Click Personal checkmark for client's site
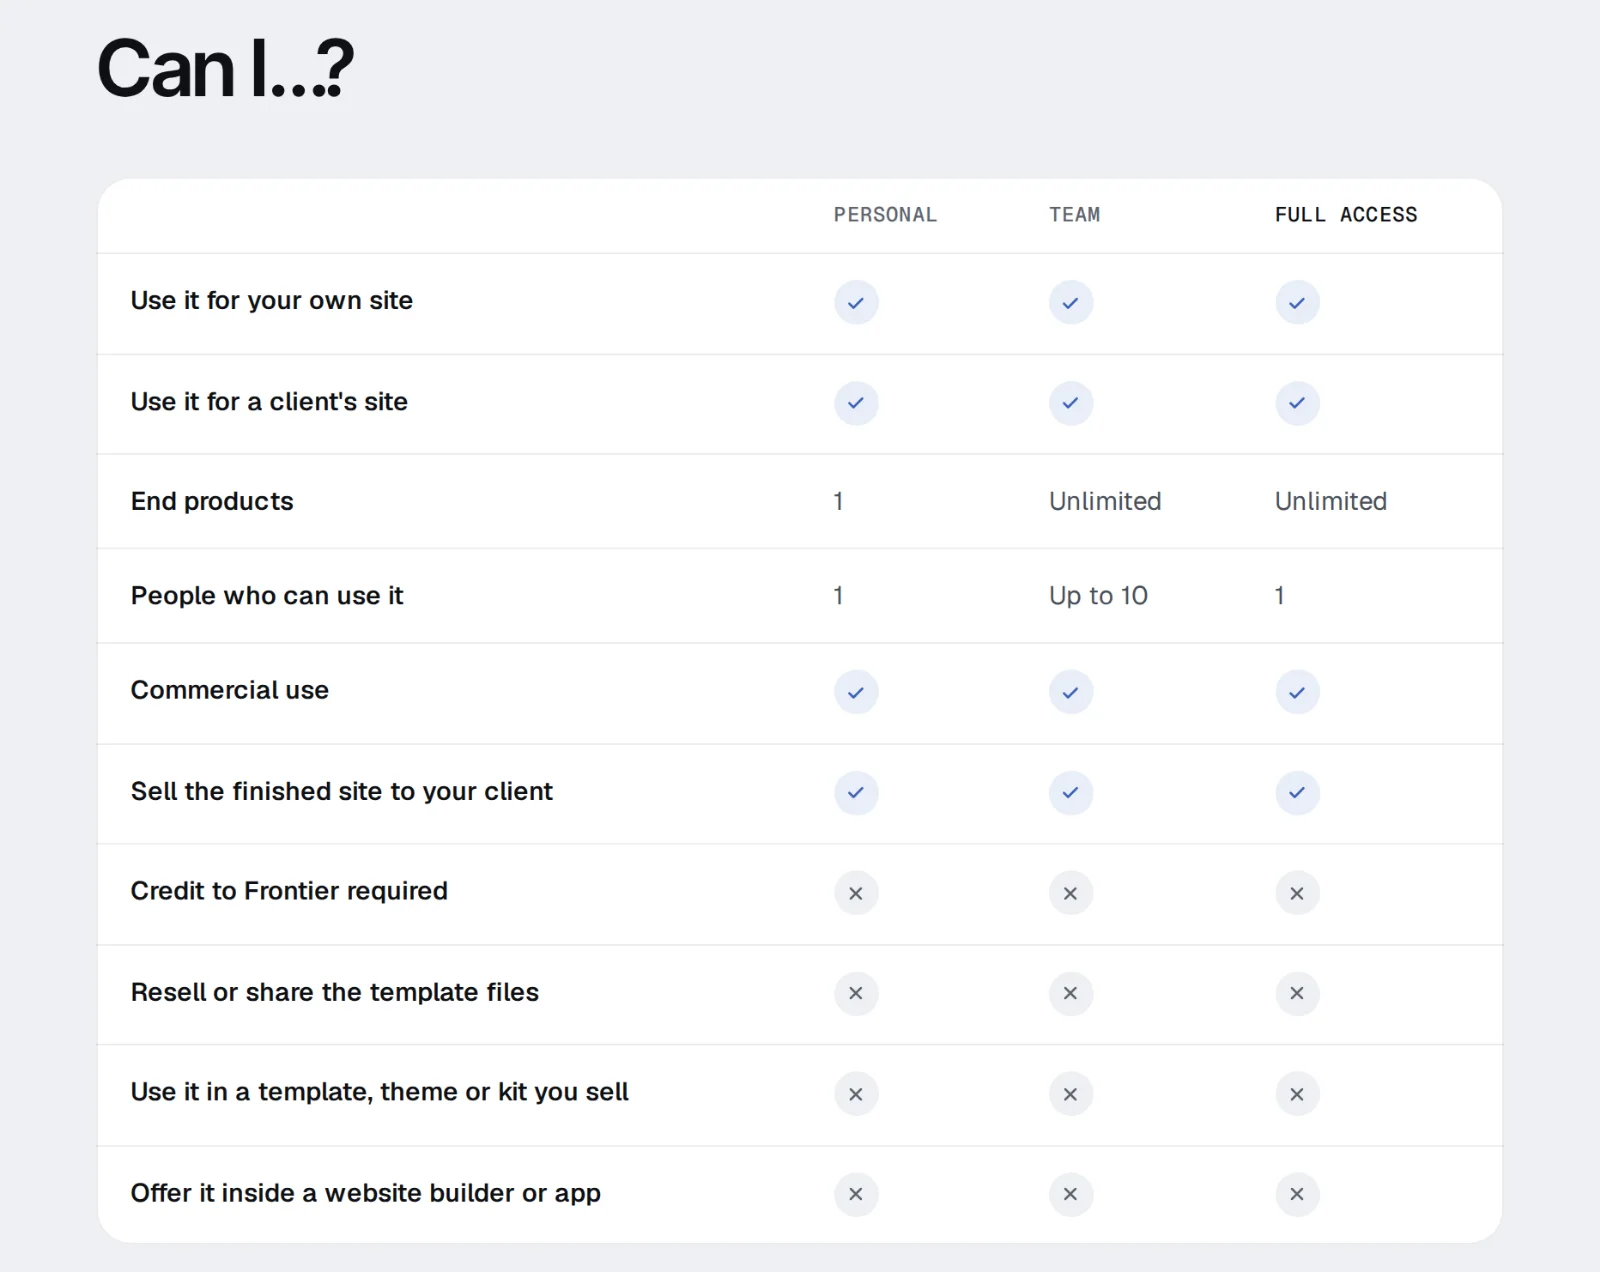The image size is (1600, 1272). [856, 403]
